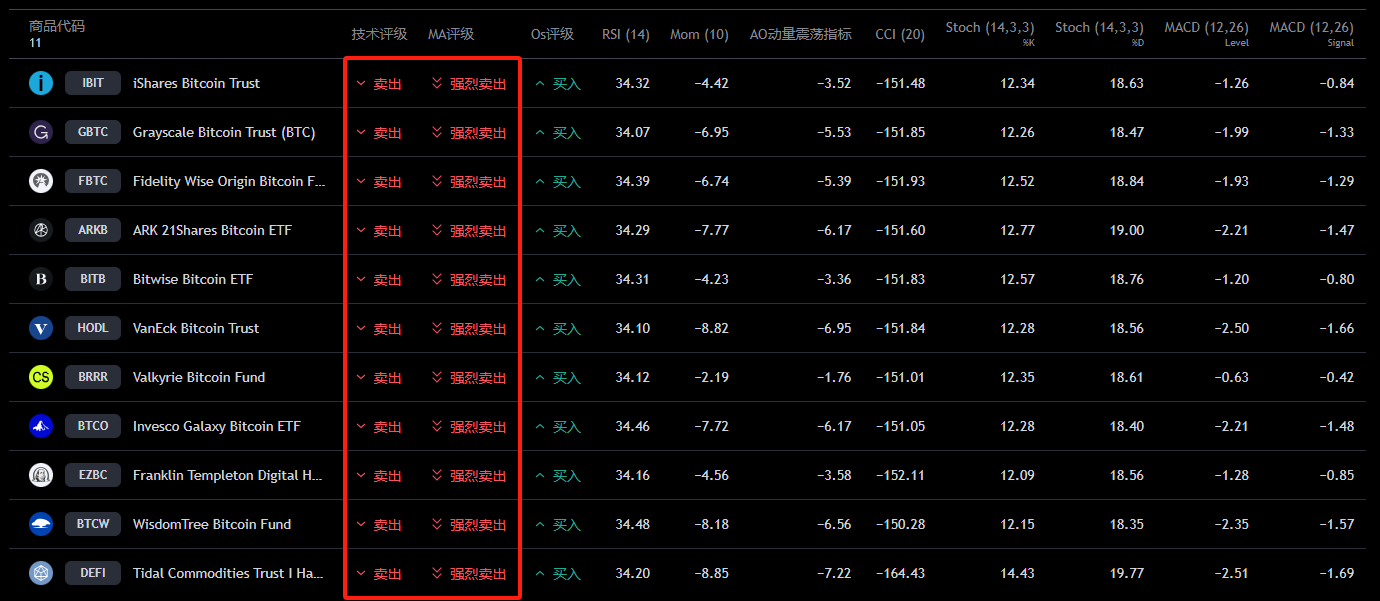Viewport: 1380px width, 601px height.
Task: Click BTCO's 买入 oscillator rating
Action: click(x=558, y=427)
